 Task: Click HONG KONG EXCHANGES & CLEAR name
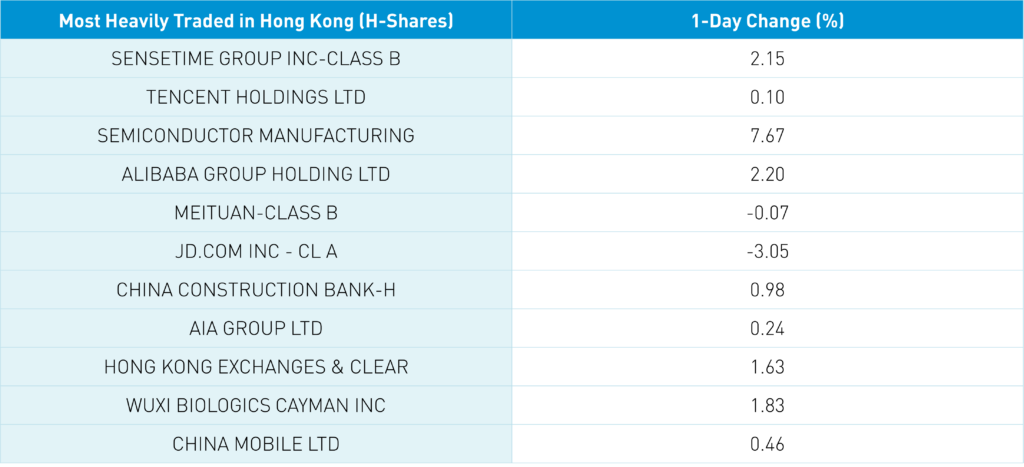tap(256, 367)
